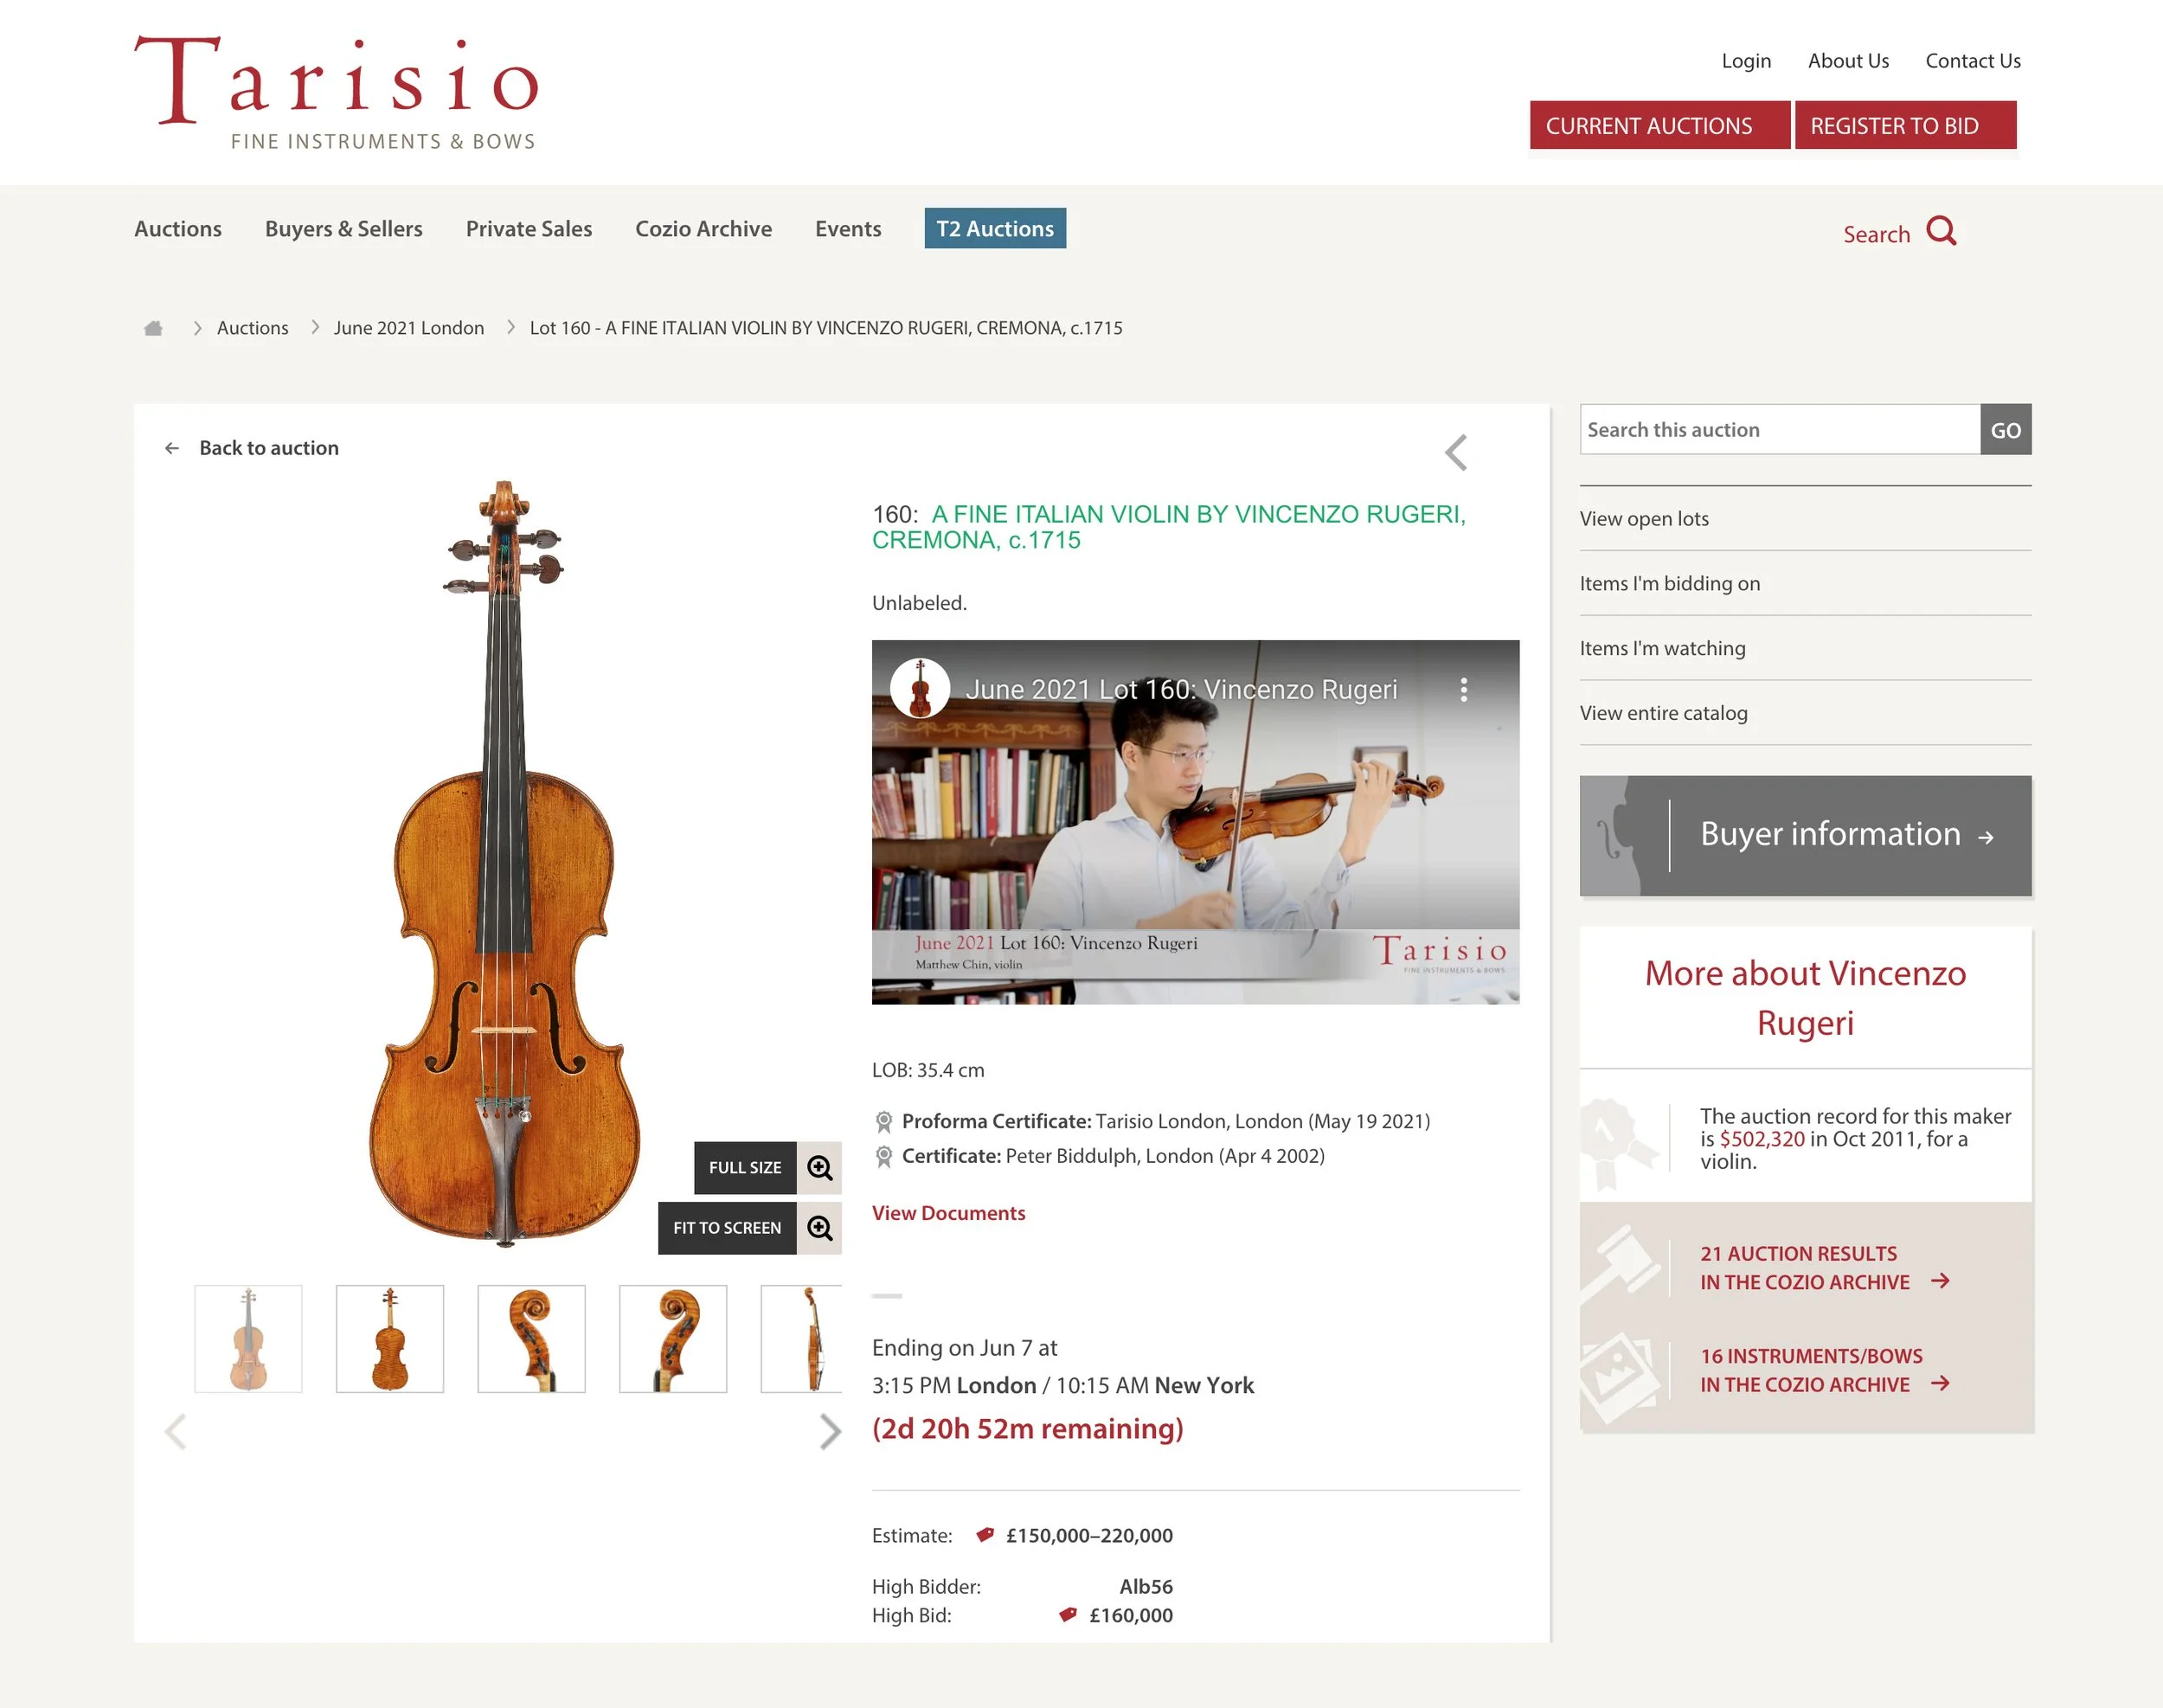Image resolution: width=2163 pixels, height=1708 pixels.
Task: Click the search magnifier icon
Action: coord(1941,231)
